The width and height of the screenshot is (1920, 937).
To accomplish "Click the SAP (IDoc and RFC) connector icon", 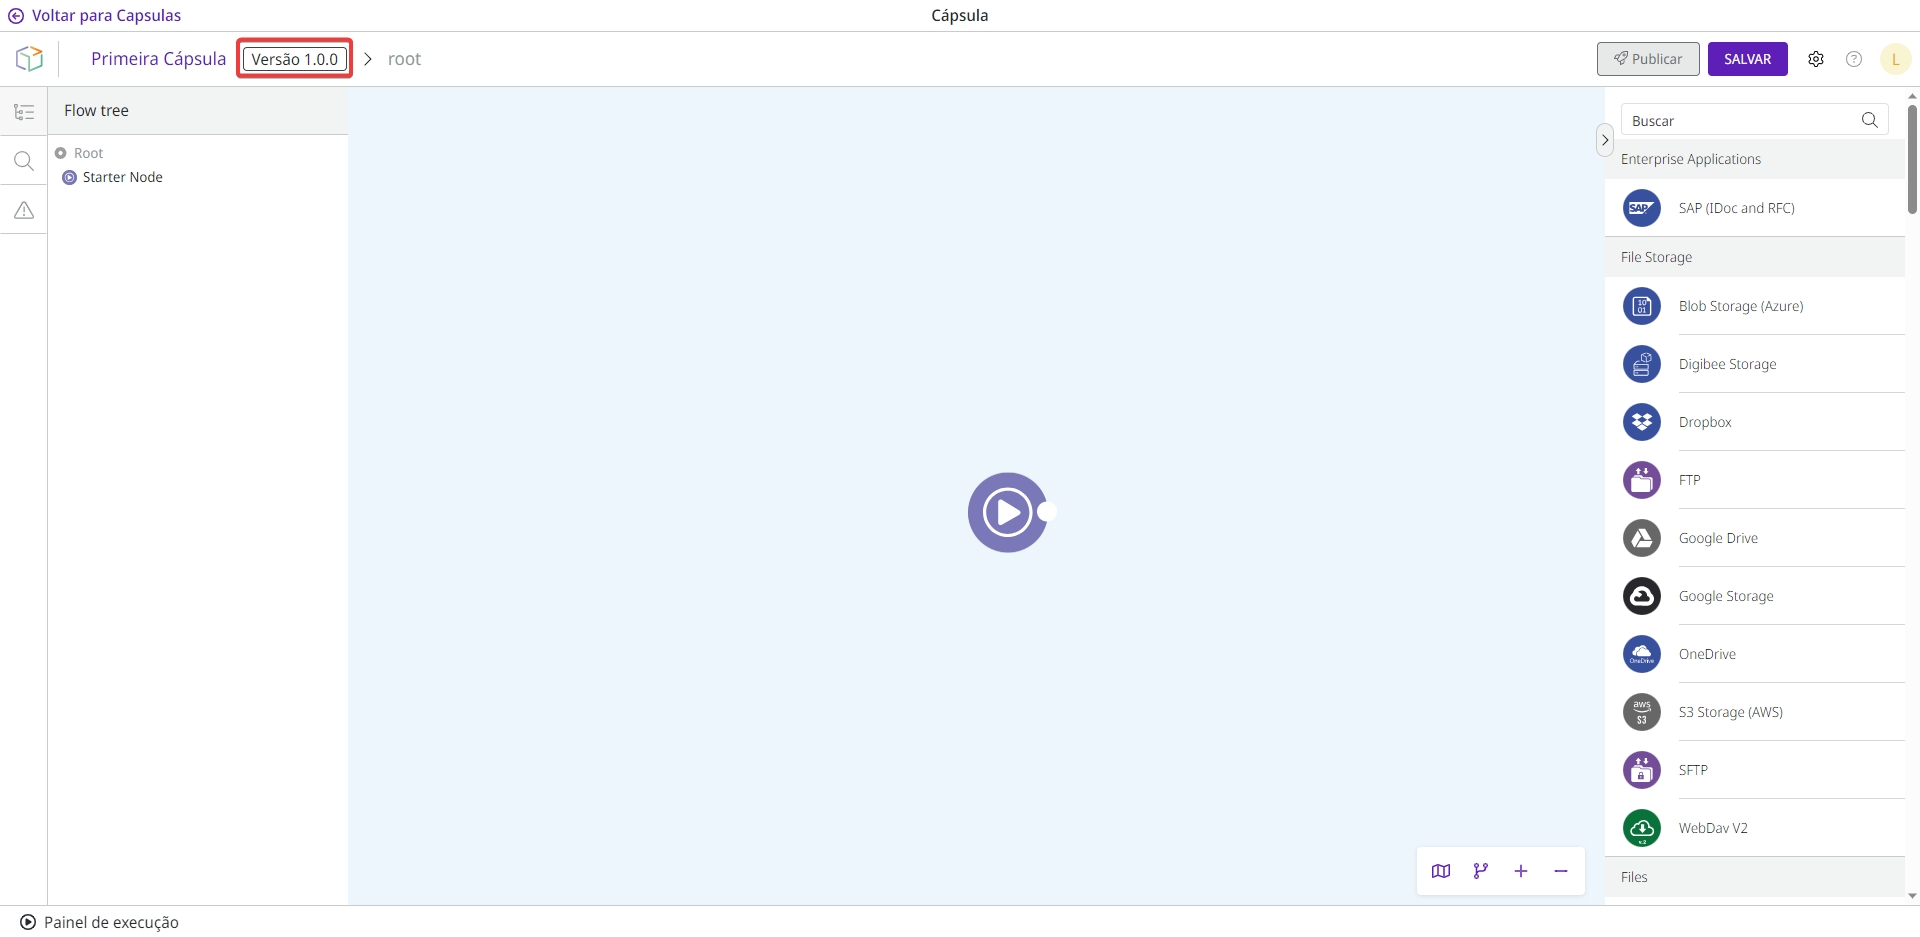I will (x=1641, y=208).
